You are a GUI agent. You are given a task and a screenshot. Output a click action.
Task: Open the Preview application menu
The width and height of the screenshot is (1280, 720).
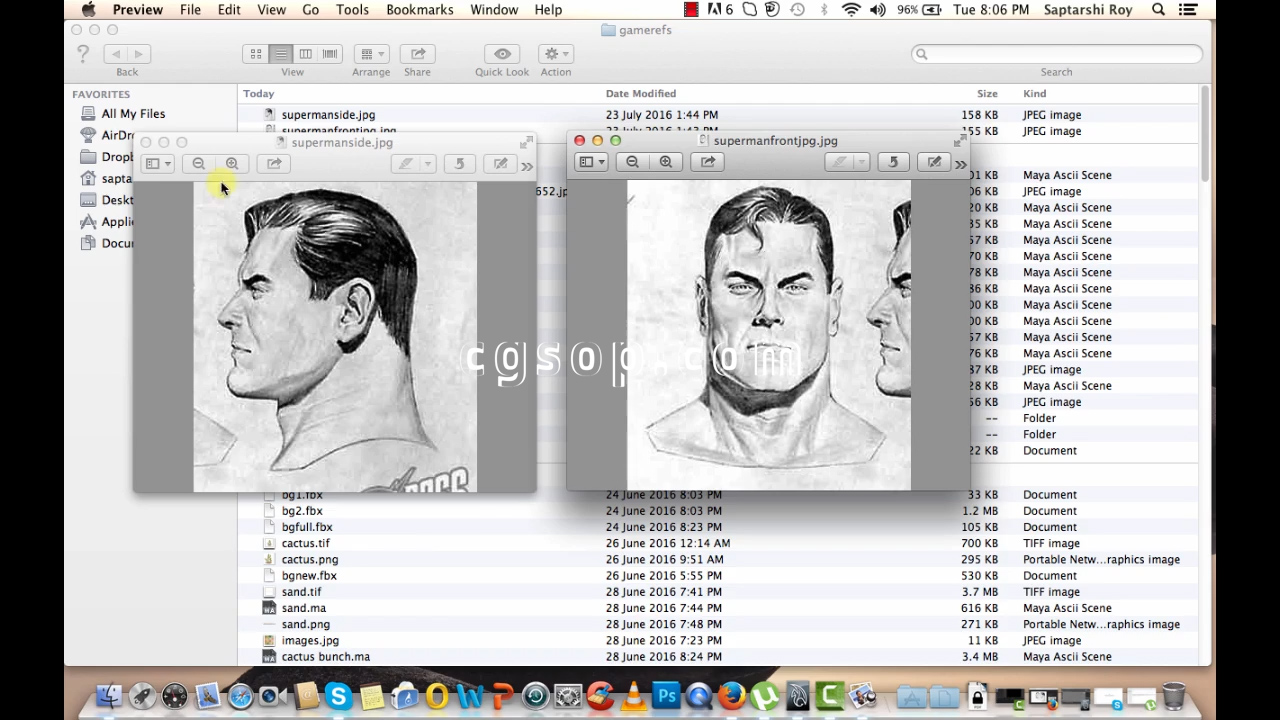(x=138, y=10)
